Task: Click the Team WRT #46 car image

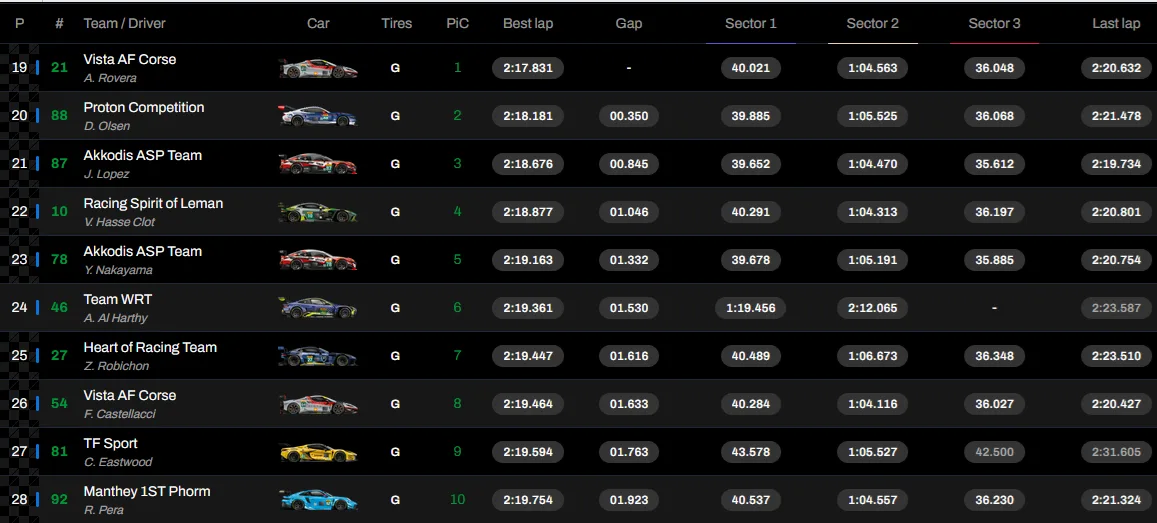Action: coord(317,308)
